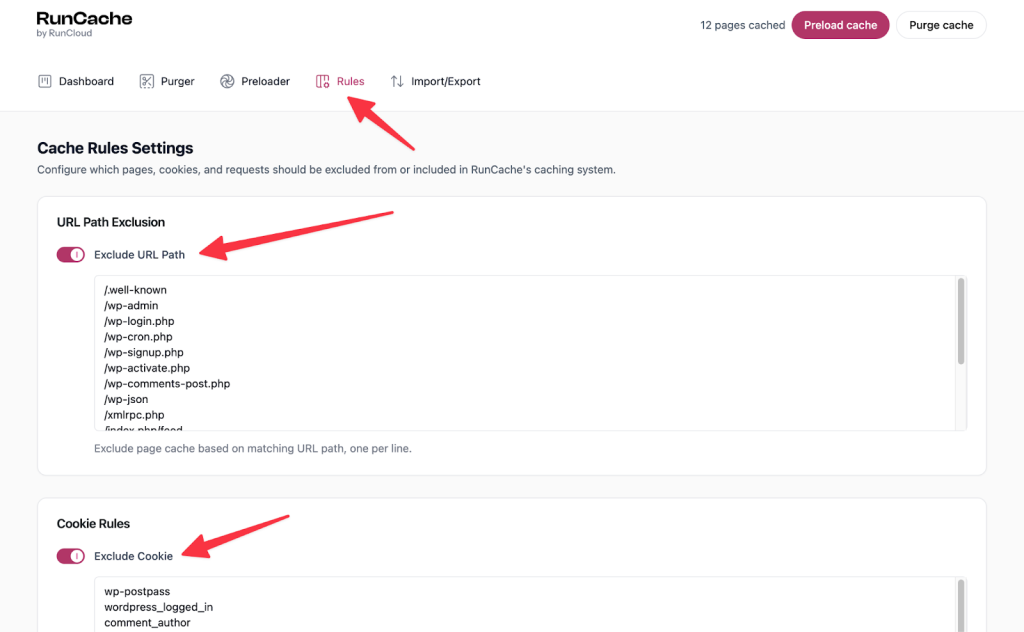The image size is (1024, 632).
Task: Toggle the Exclude URL Path switch
Action: point(71,255)
